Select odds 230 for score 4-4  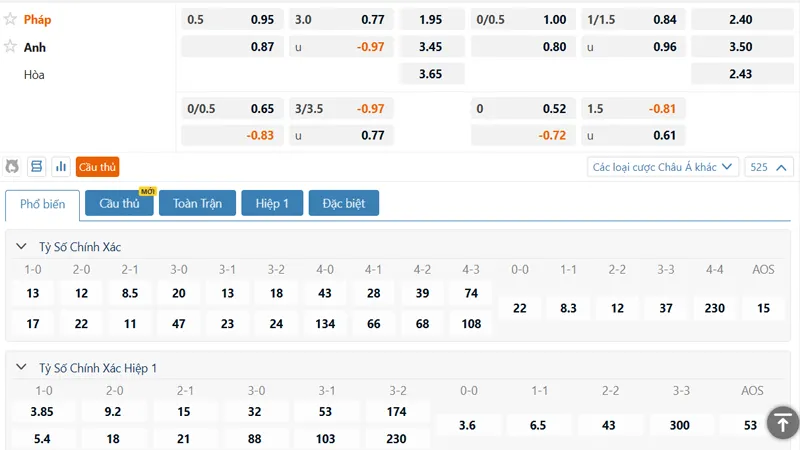coord(715,308)
